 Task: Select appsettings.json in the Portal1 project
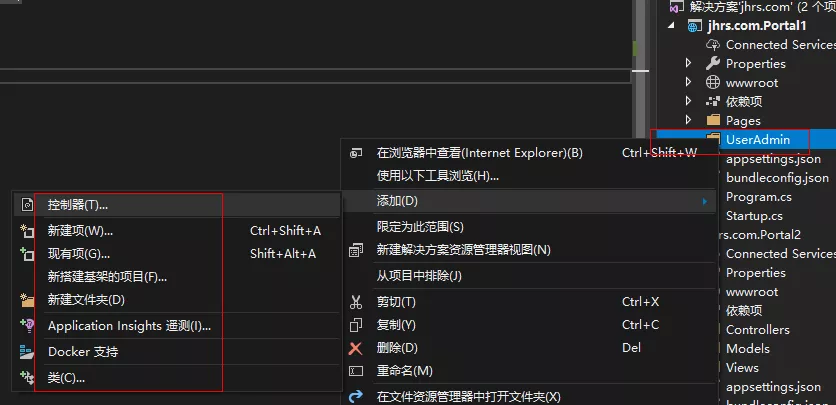coord(773,159)
